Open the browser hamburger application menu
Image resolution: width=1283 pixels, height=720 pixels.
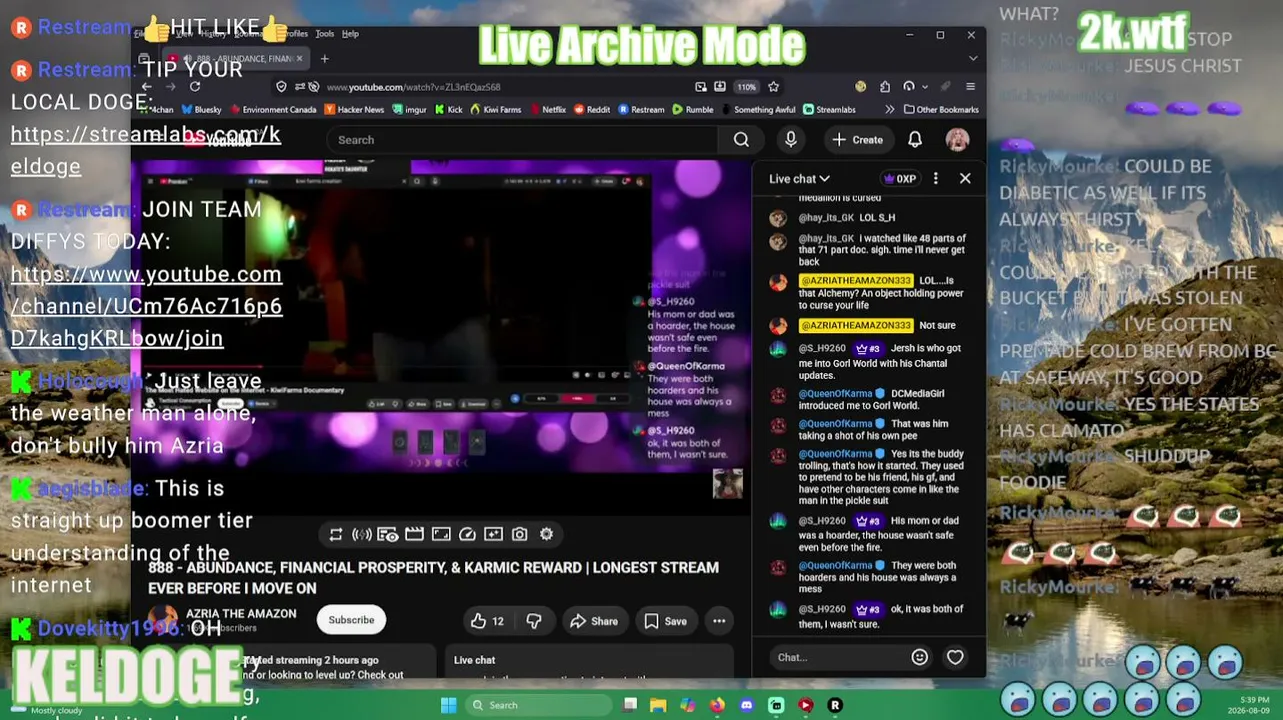tap(969, 87)
